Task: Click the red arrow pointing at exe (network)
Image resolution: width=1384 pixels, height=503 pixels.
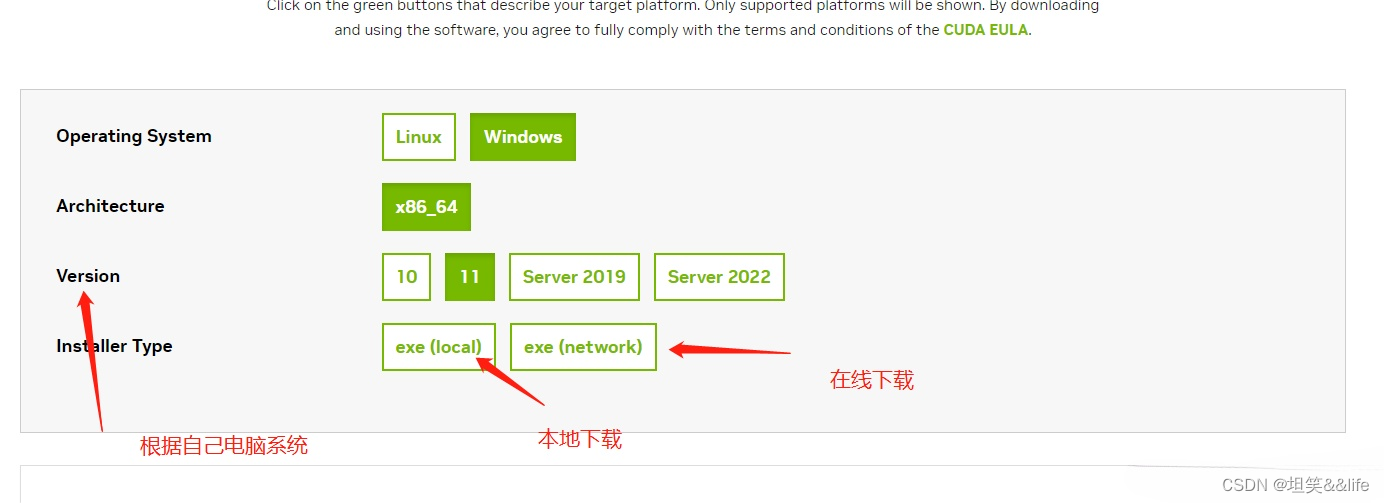Action: click(x=730, y=350)
